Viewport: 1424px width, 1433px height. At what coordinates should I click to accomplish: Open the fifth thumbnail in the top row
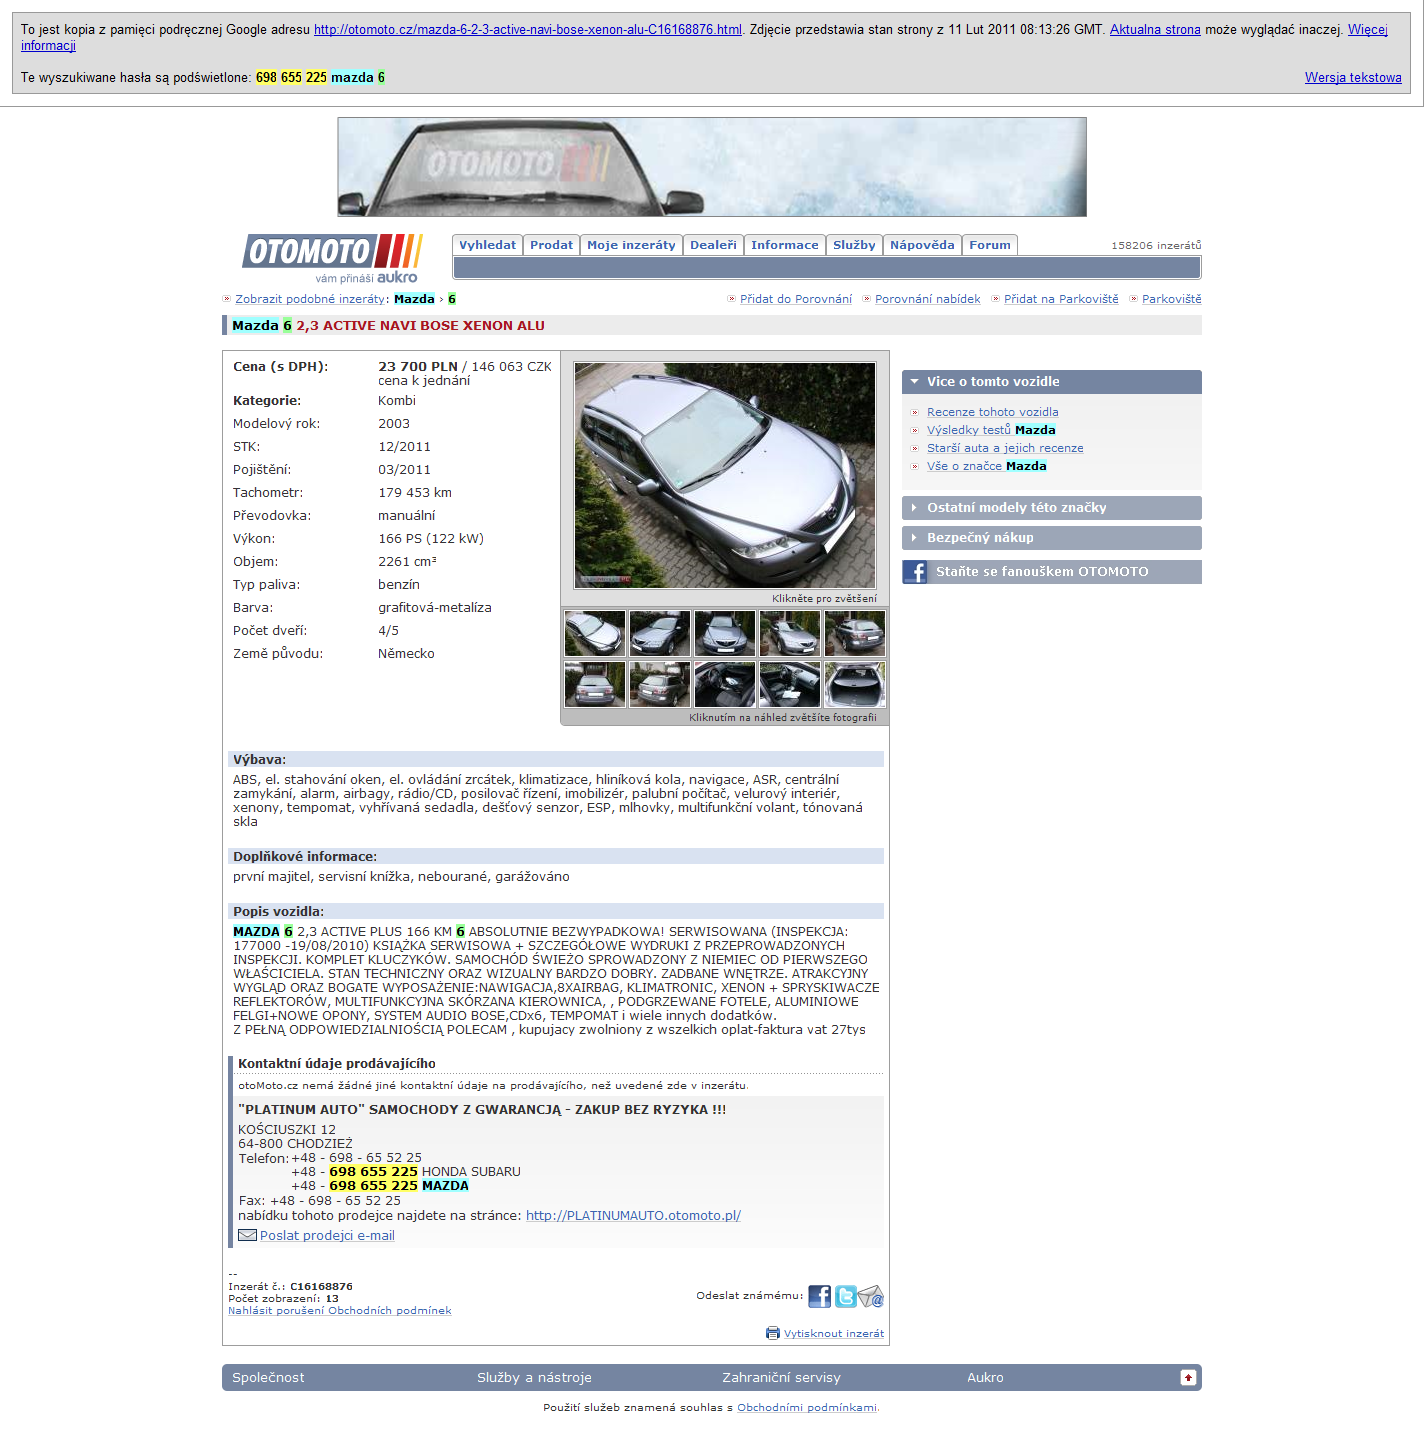(855, 633)
